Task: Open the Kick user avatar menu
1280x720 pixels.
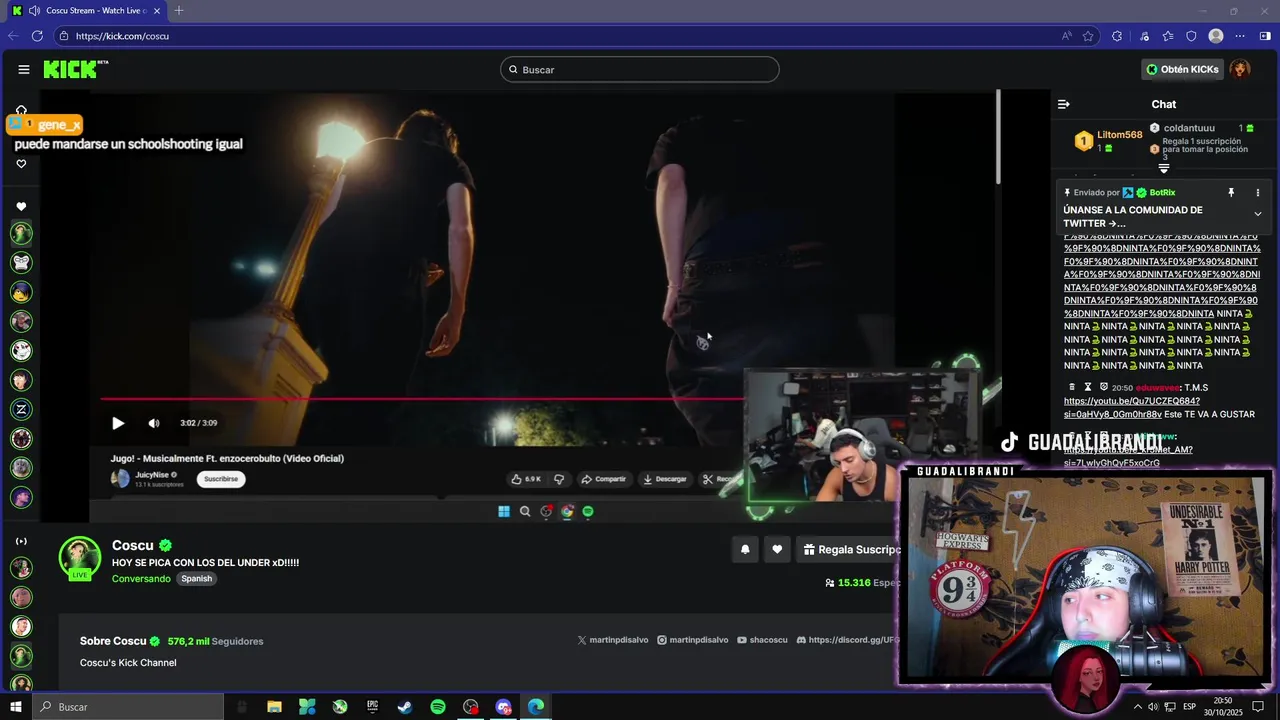Action: pos(1240,69)
